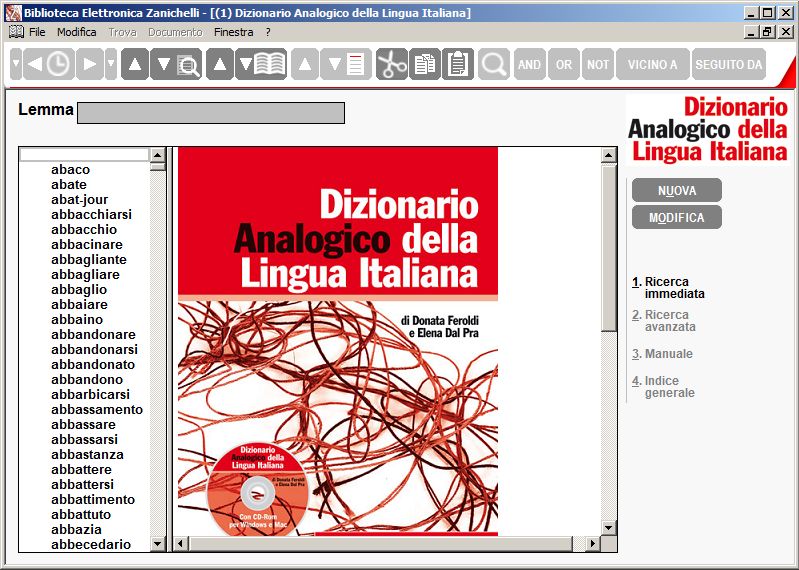The width and height of the screenshot is (799, 570).
Task: Open the small dropdown right of forward arrow
Action: click(111, 65)
